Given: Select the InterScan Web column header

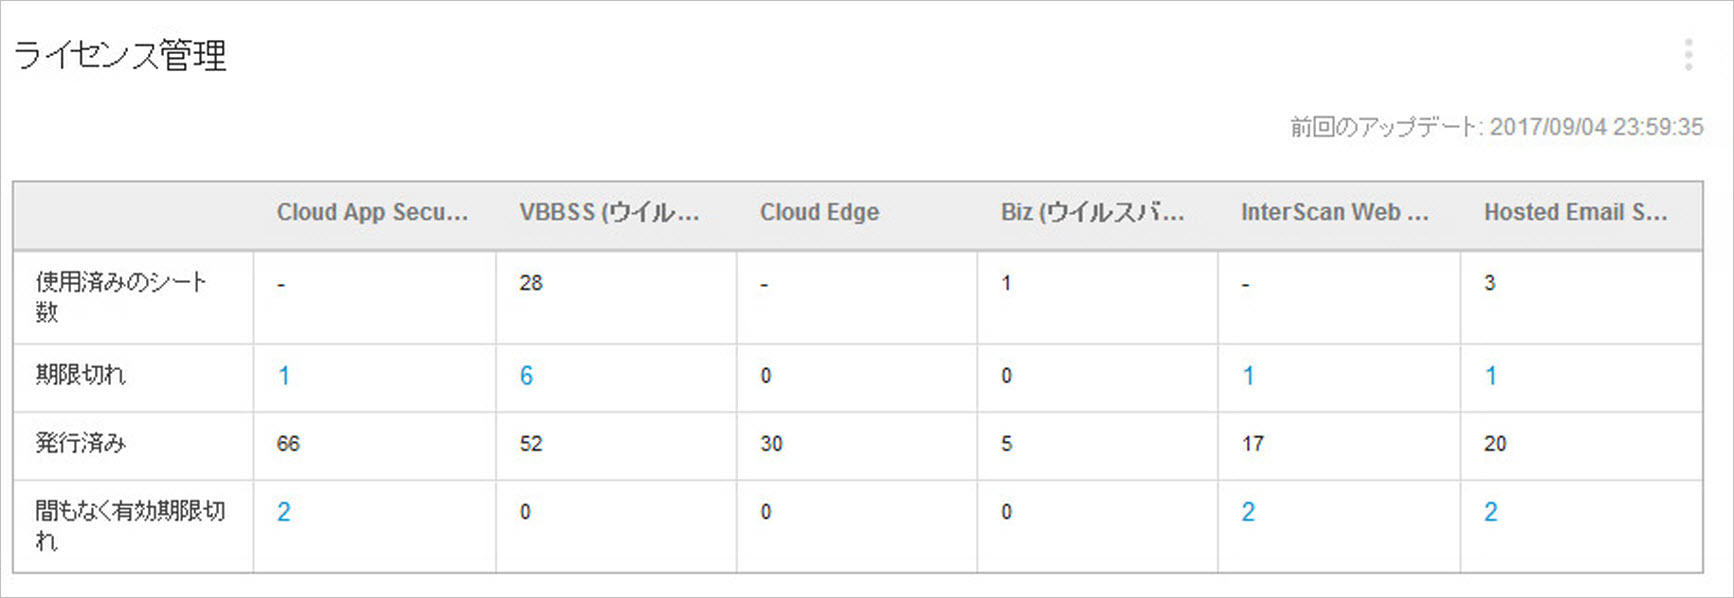Looking at the screenshot, I should [1334, 212].
